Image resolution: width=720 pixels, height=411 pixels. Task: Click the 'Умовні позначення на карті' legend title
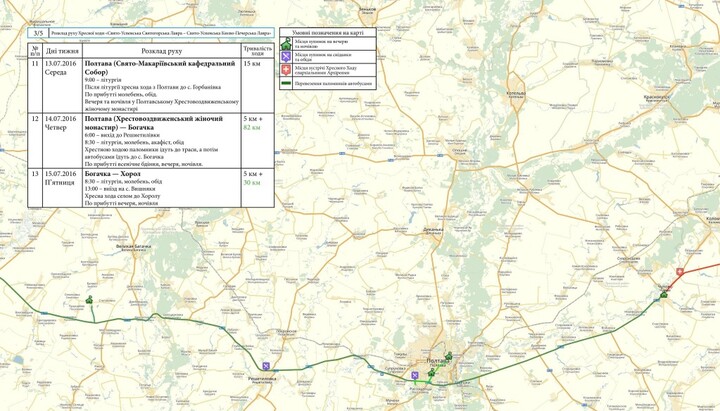click(x=327, y=33)
